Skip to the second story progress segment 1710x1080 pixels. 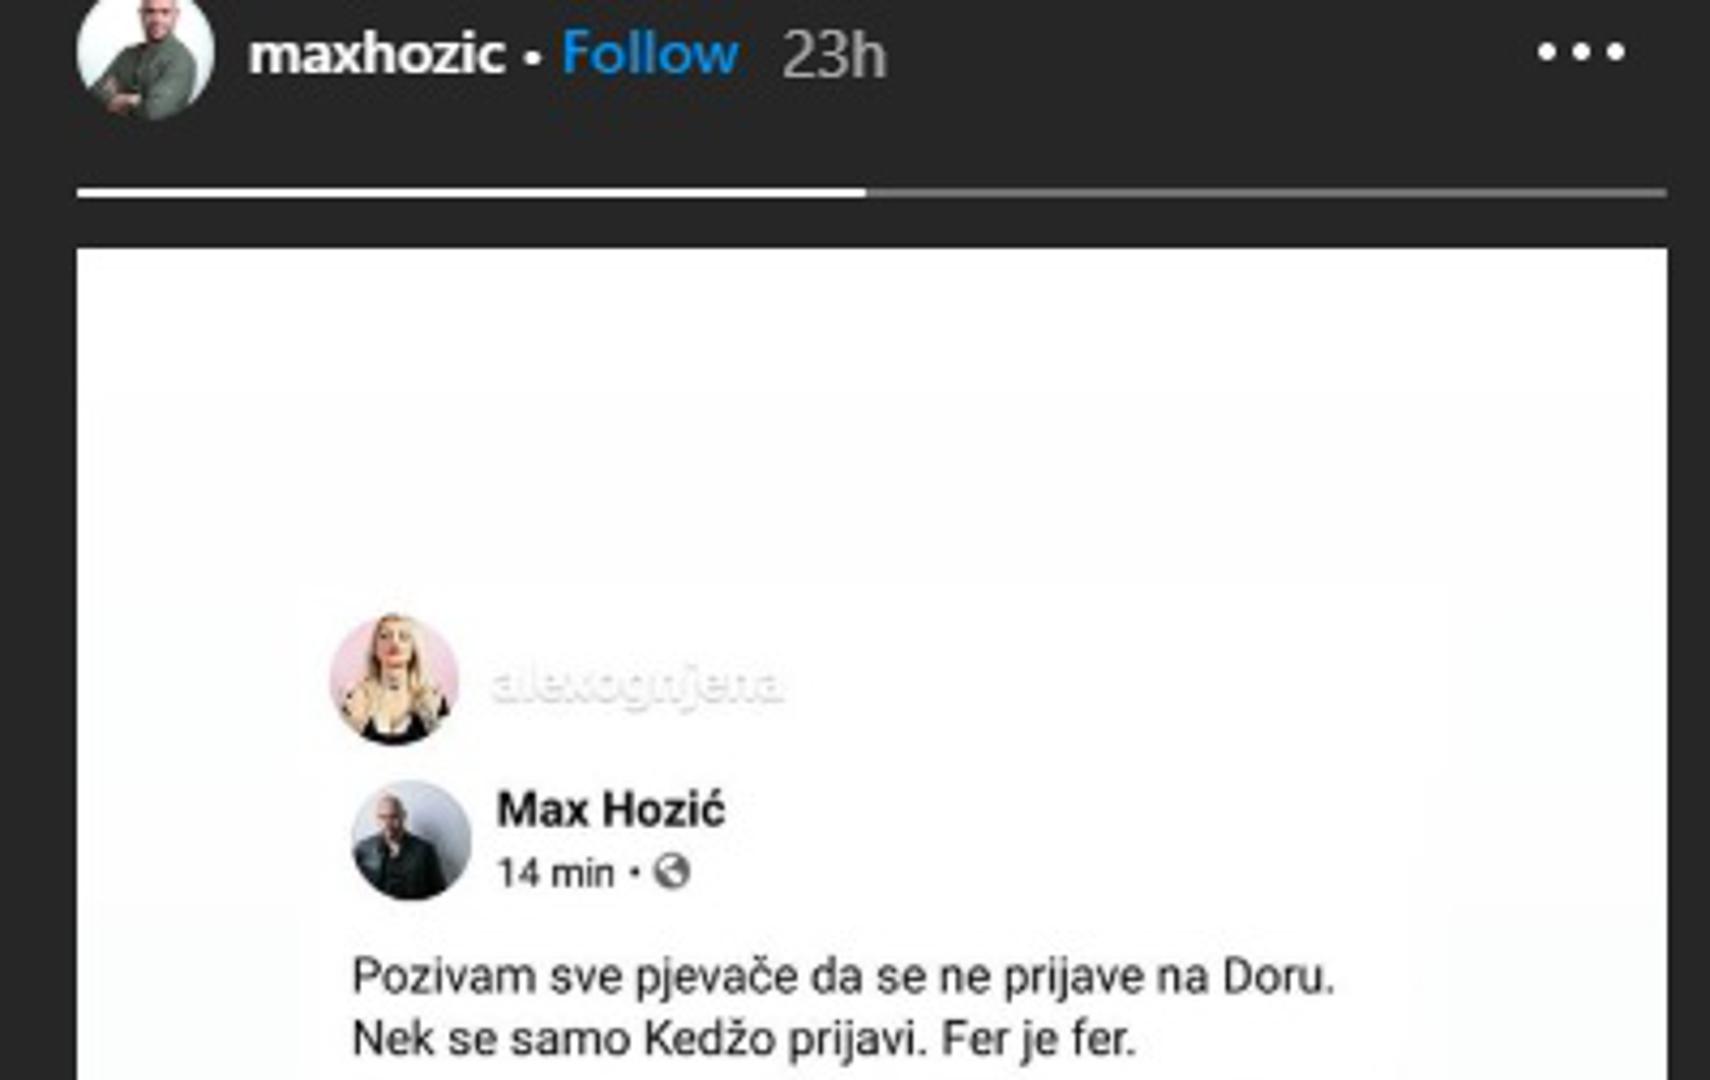click(1266, 193)
